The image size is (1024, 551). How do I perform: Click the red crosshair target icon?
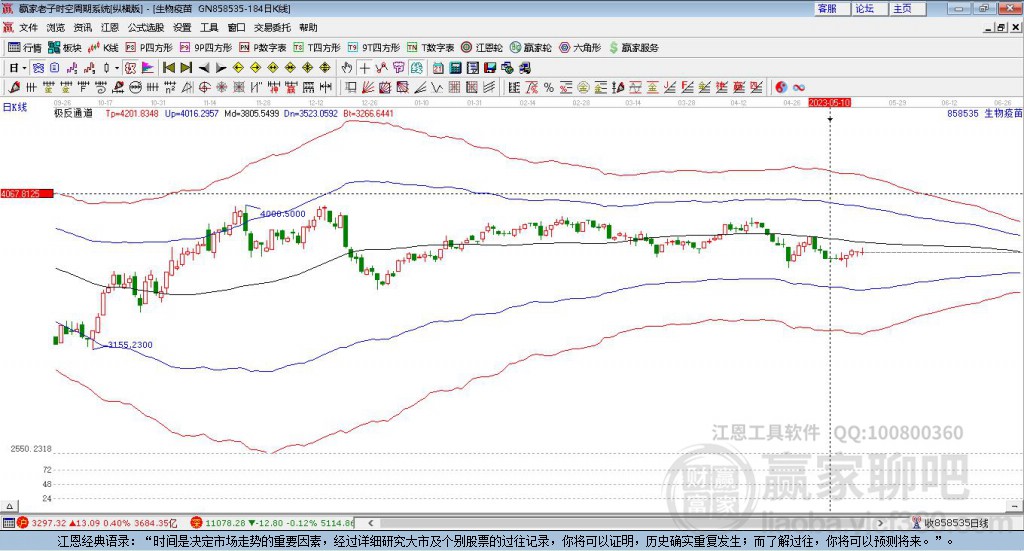pos(204,87)
